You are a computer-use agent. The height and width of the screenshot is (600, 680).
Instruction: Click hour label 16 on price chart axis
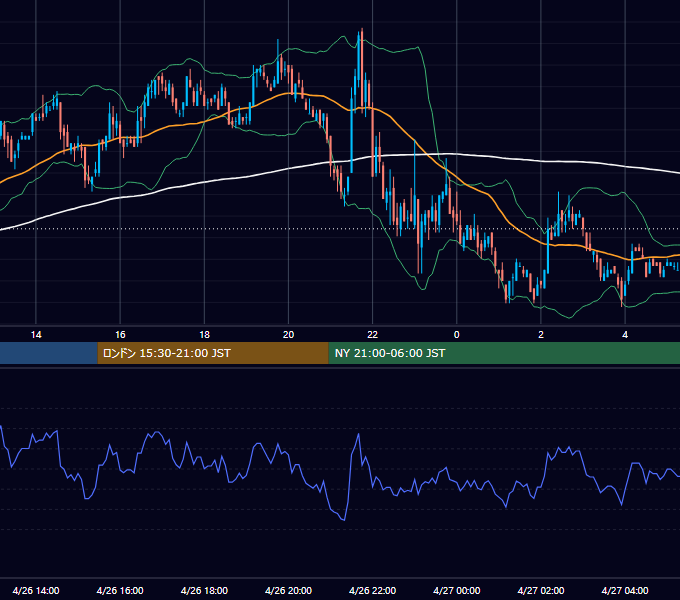(x=120, y=335)
